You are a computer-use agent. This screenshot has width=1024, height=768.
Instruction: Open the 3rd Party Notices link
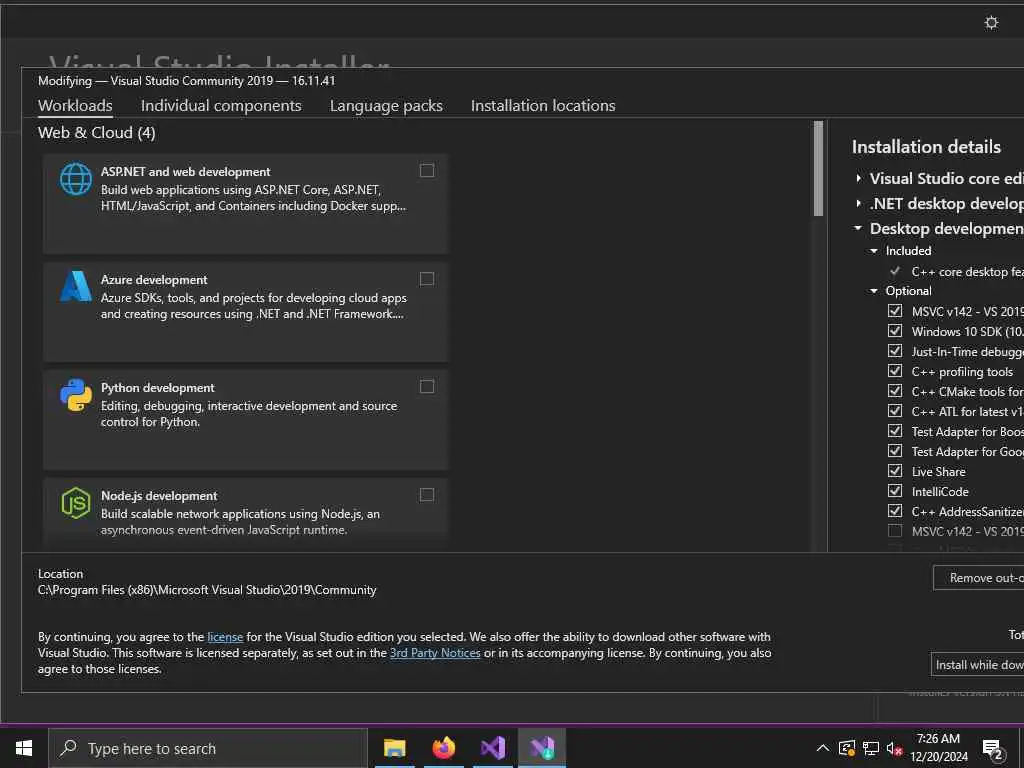coord(435,653)
